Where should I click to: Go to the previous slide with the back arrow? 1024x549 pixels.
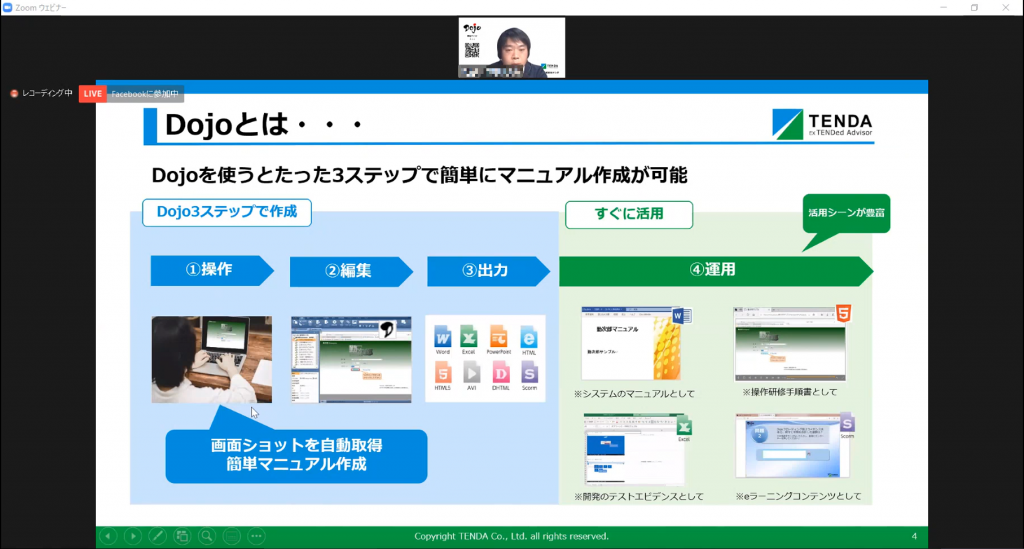click(x=108, y=536)
